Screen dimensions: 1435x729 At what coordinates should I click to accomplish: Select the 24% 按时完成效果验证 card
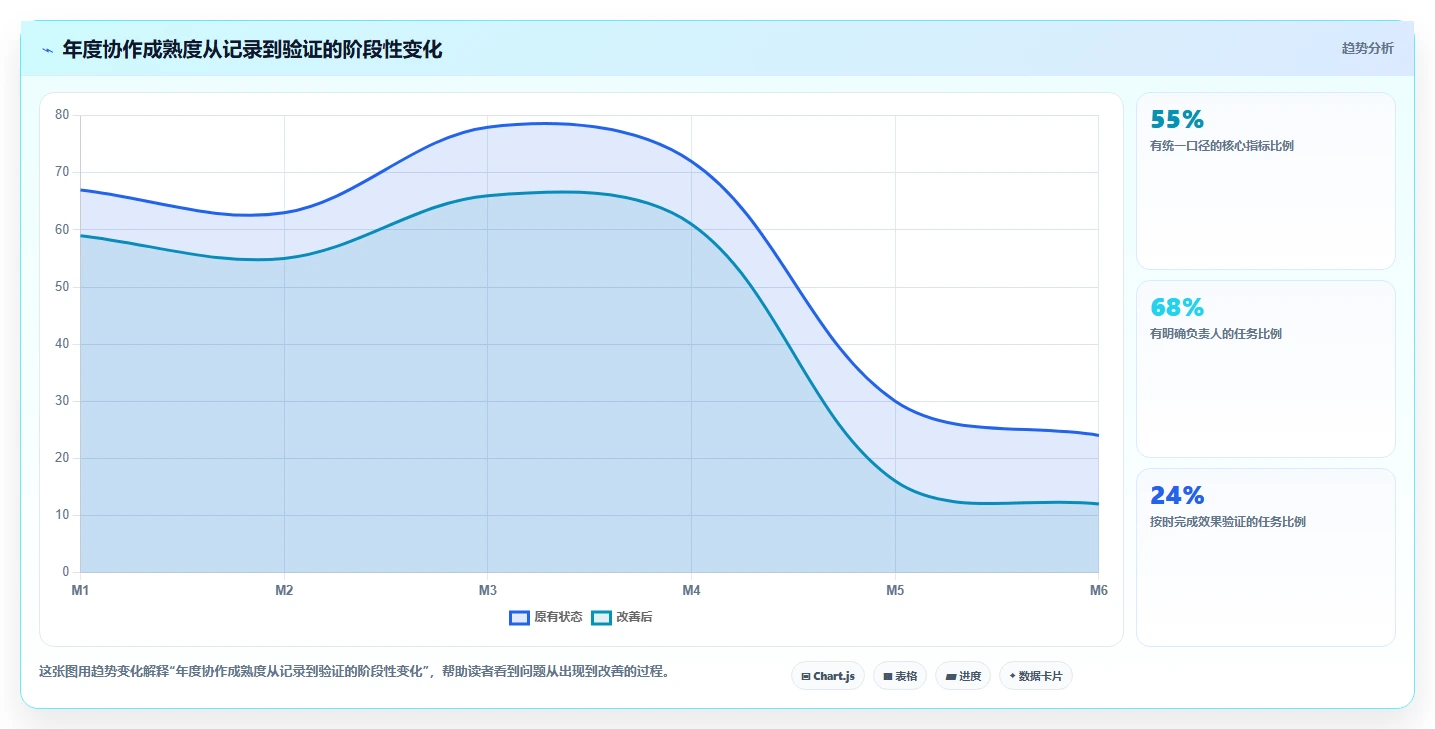pos(1265,557)
